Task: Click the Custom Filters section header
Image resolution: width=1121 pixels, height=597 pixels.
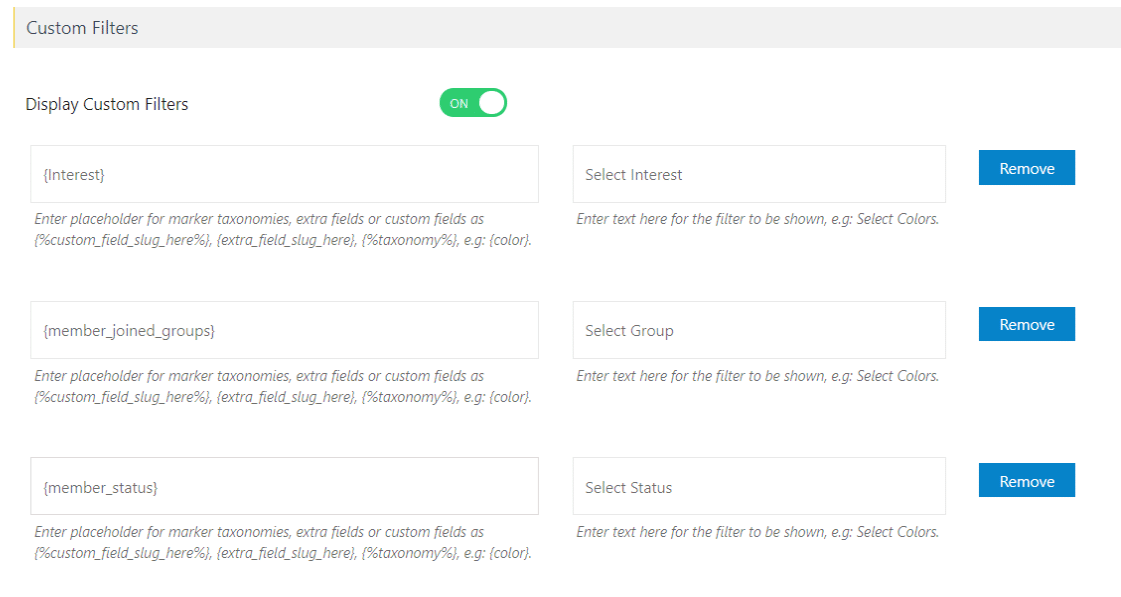Action: tap(82, 28)
